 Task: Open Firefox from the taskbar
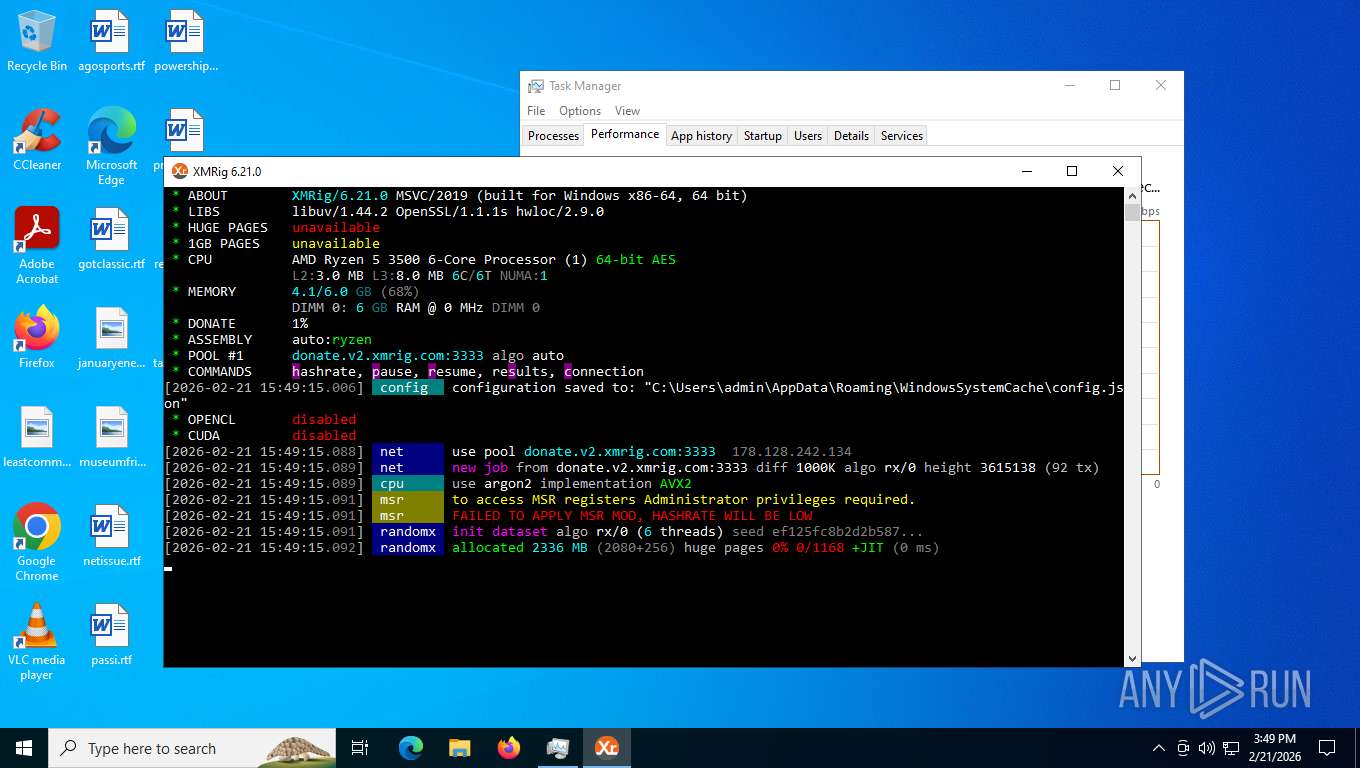click(508, 748)
